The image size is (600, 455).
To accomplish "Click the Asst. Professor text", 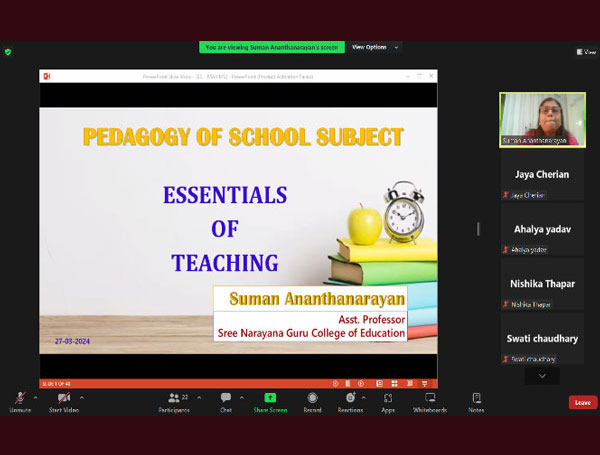I will coord(372,319).
